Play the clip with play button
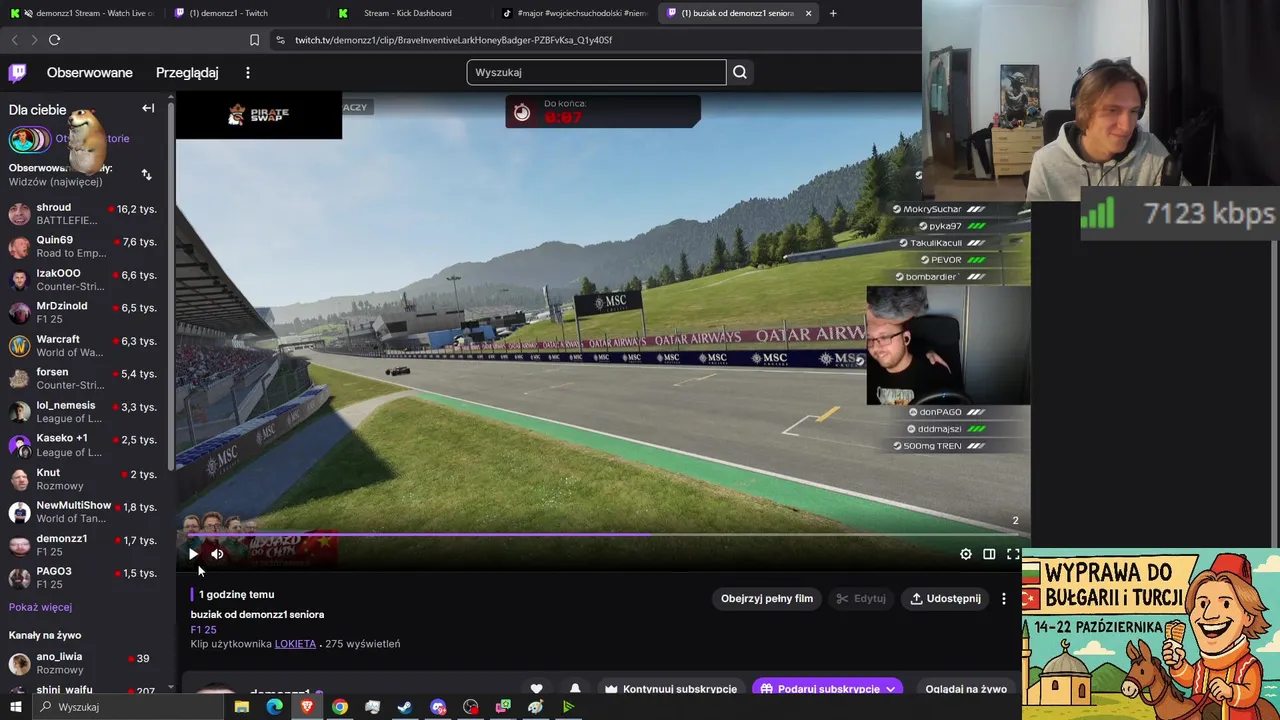This screenshot has width=1280, height=720. [x=193, y=554]
